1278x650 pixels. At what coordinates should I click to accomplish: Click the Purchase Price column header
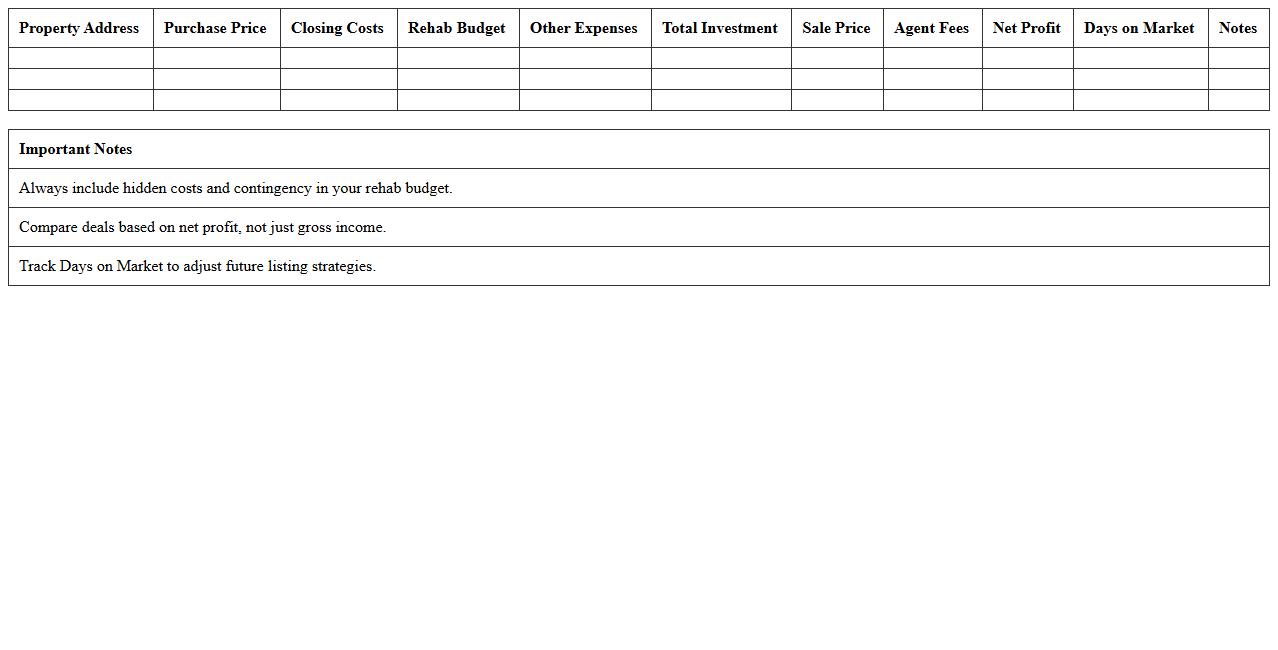pyautogui.click(x=215, y=28)
